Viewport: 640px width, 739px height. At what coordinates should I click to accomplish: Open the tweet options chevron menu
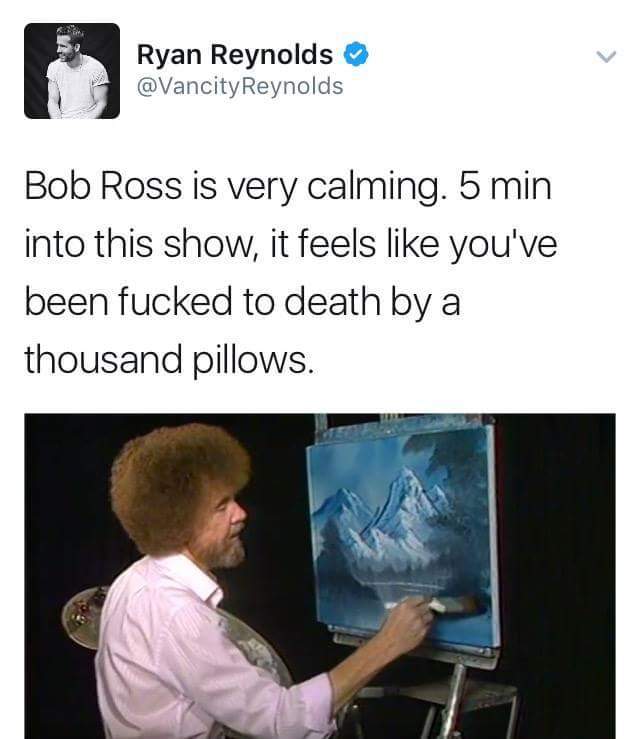pyautogui.click(x=606, y=57)
